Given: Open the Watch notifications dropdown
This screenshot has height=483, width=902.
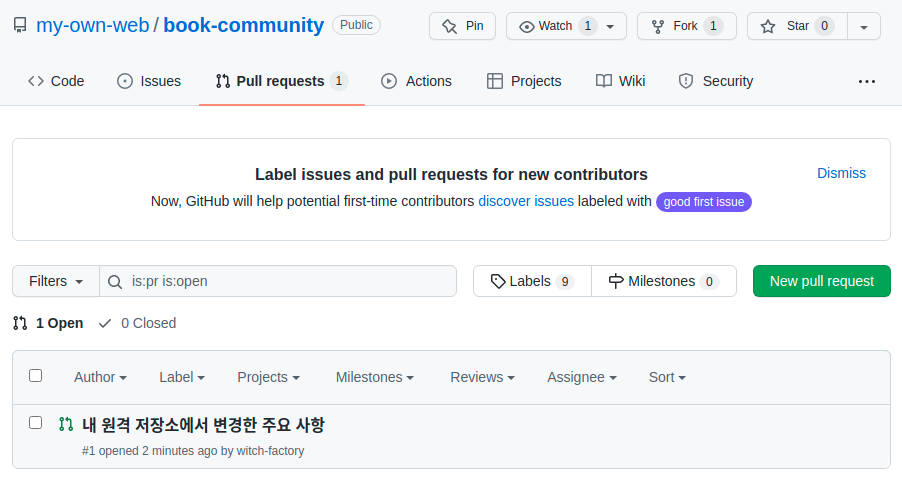Looking at the screenshot, I should (566, 26).
